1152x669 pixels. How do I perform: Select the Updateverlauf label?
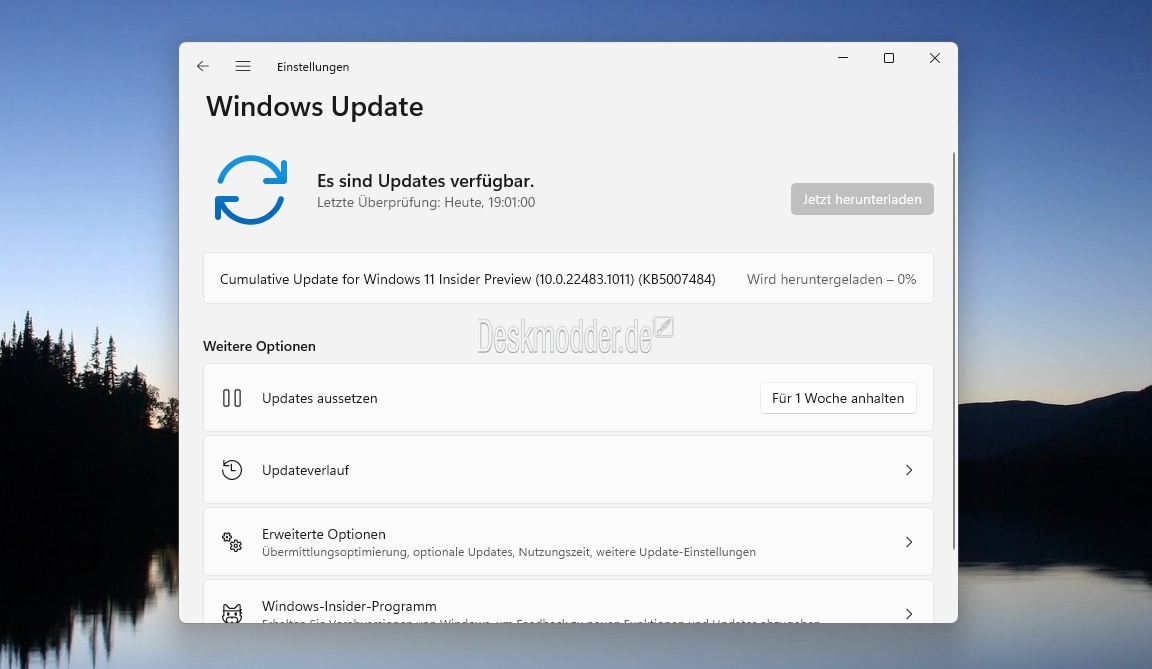click(x=305, y=470)
